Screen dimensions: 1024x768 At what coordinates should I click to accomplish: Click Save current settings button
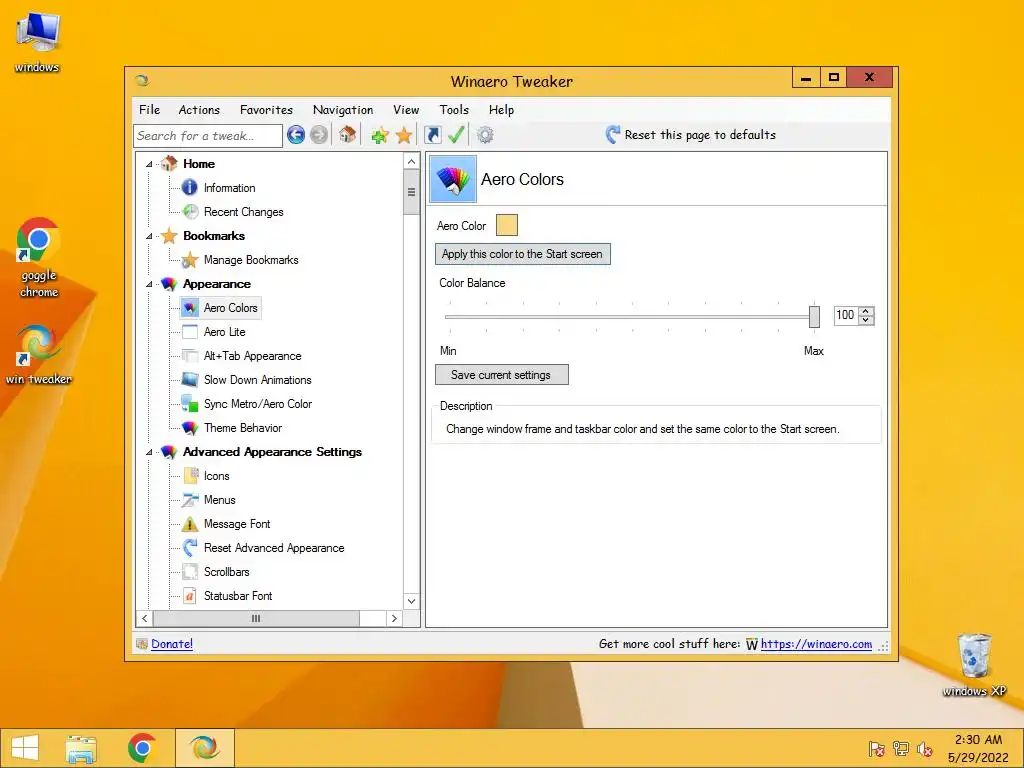pyautogui.click(x=502, y=375)
